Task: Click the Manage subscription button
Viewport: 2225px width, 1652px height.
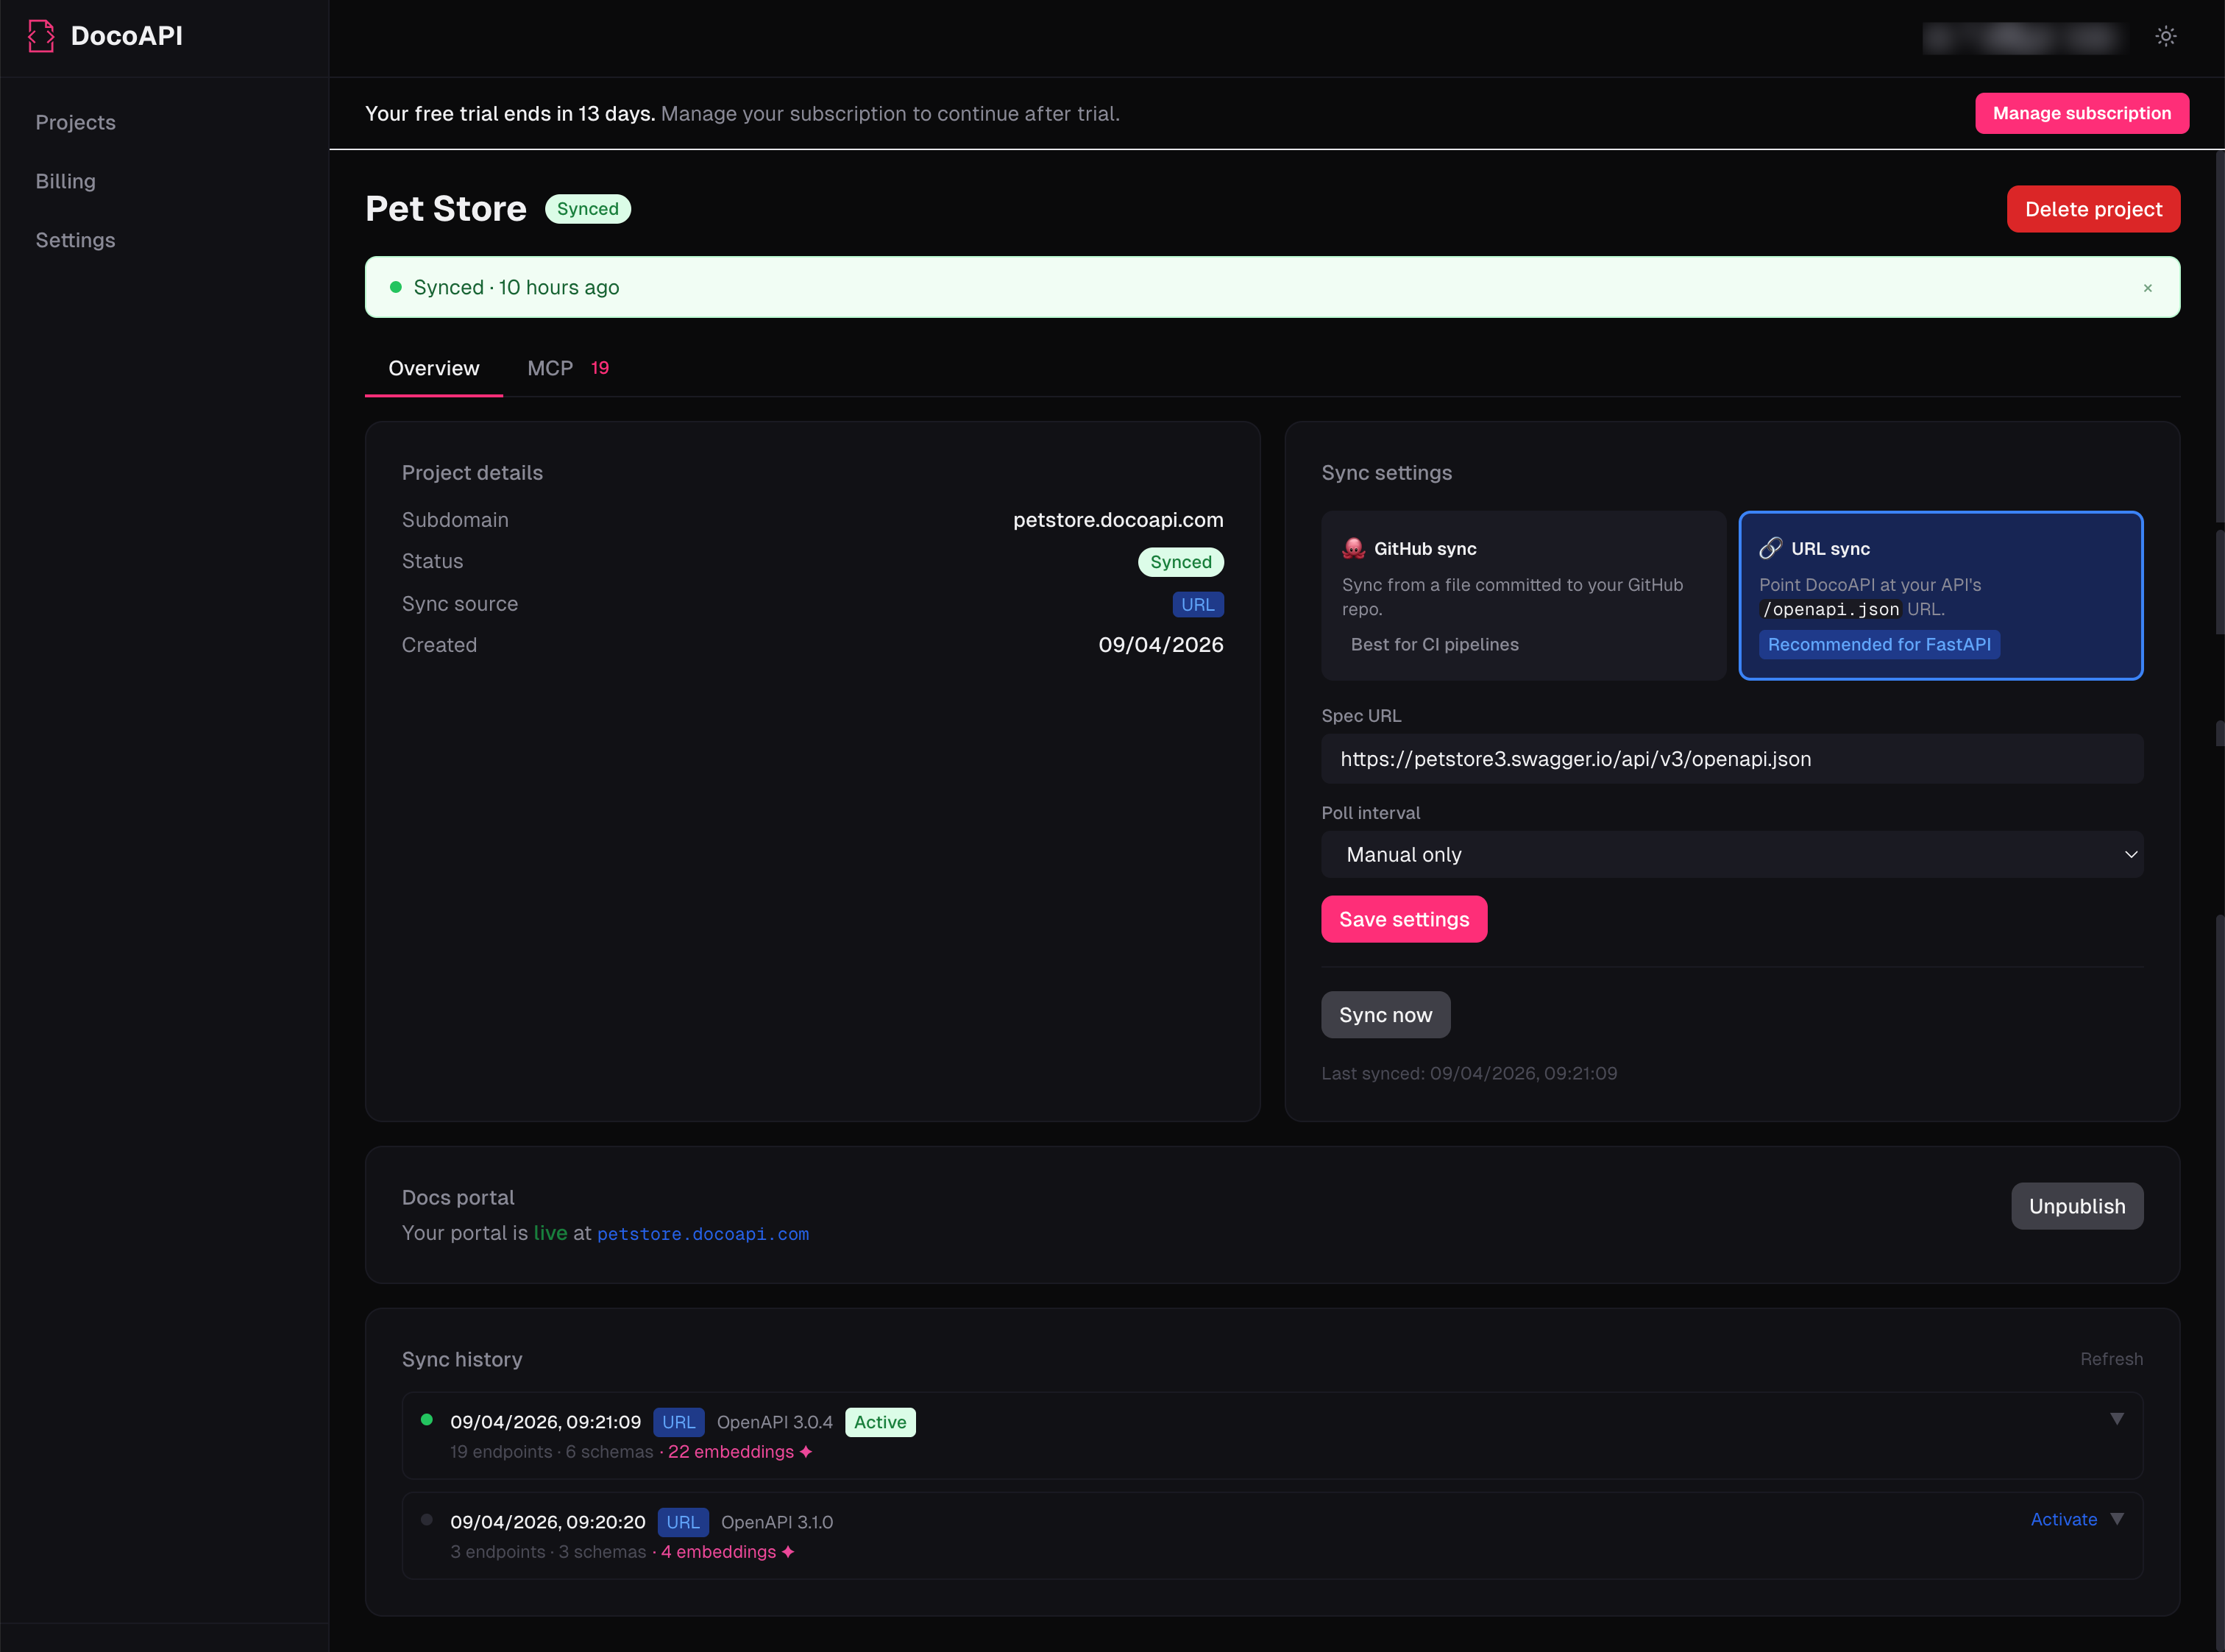Action: (2081, 113)
